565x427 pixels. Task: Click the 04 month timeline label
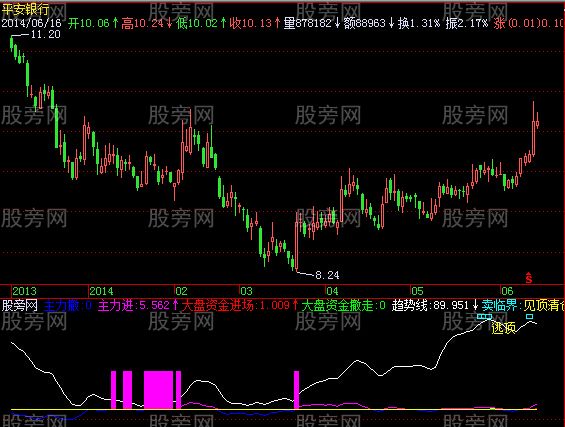[x=332, y=291]
